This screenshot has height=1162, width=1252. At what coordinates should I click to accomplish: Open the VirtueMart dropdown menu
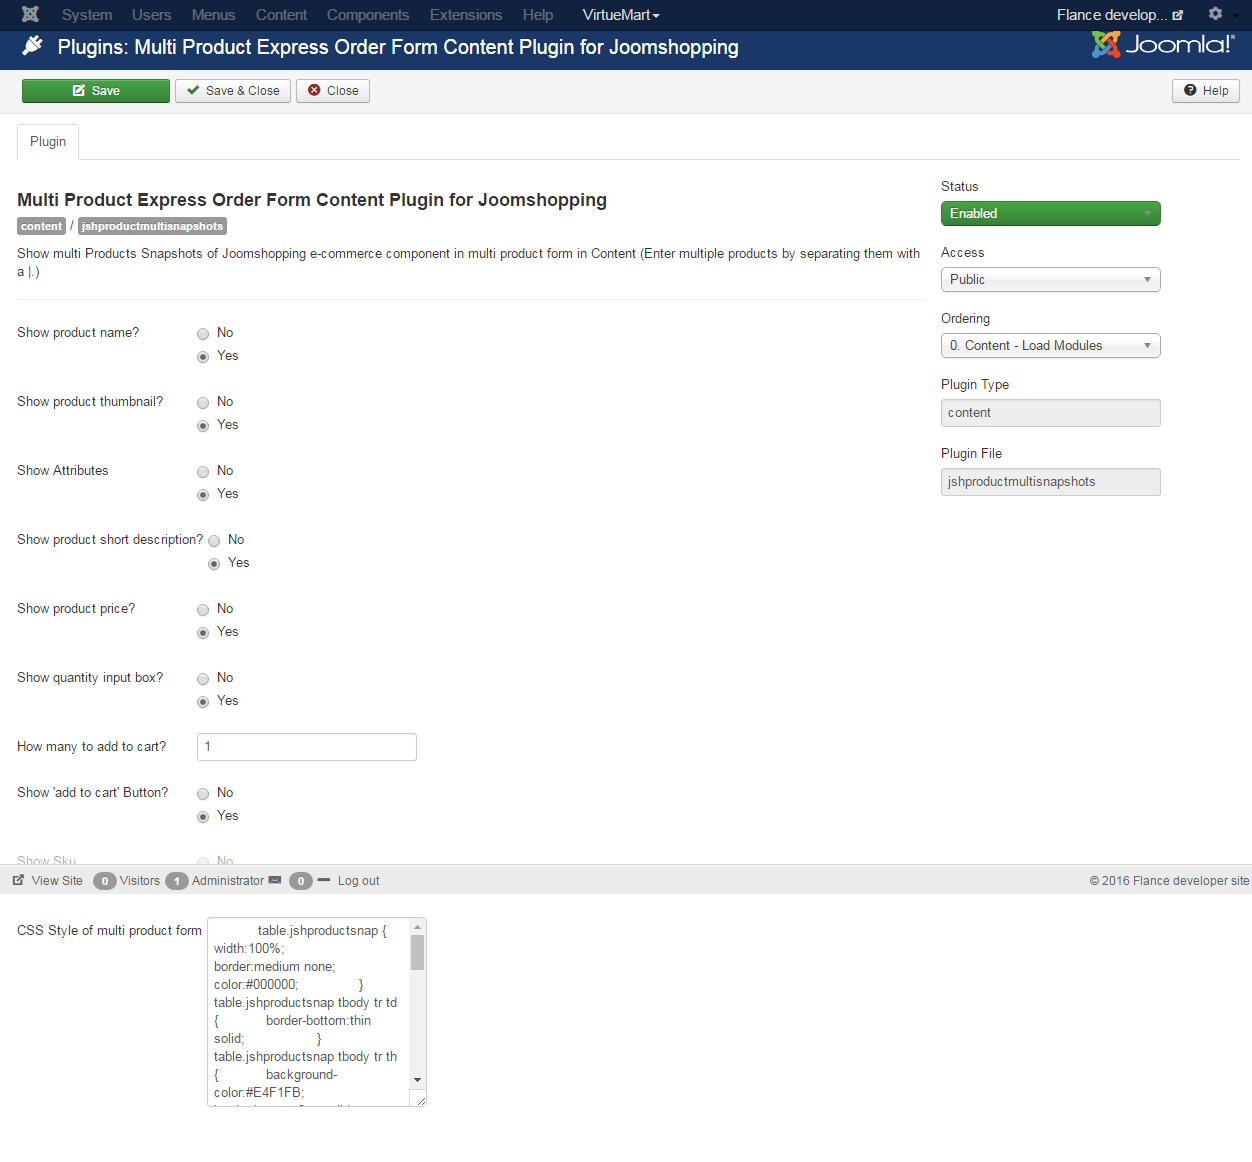[x=621, y=15]
